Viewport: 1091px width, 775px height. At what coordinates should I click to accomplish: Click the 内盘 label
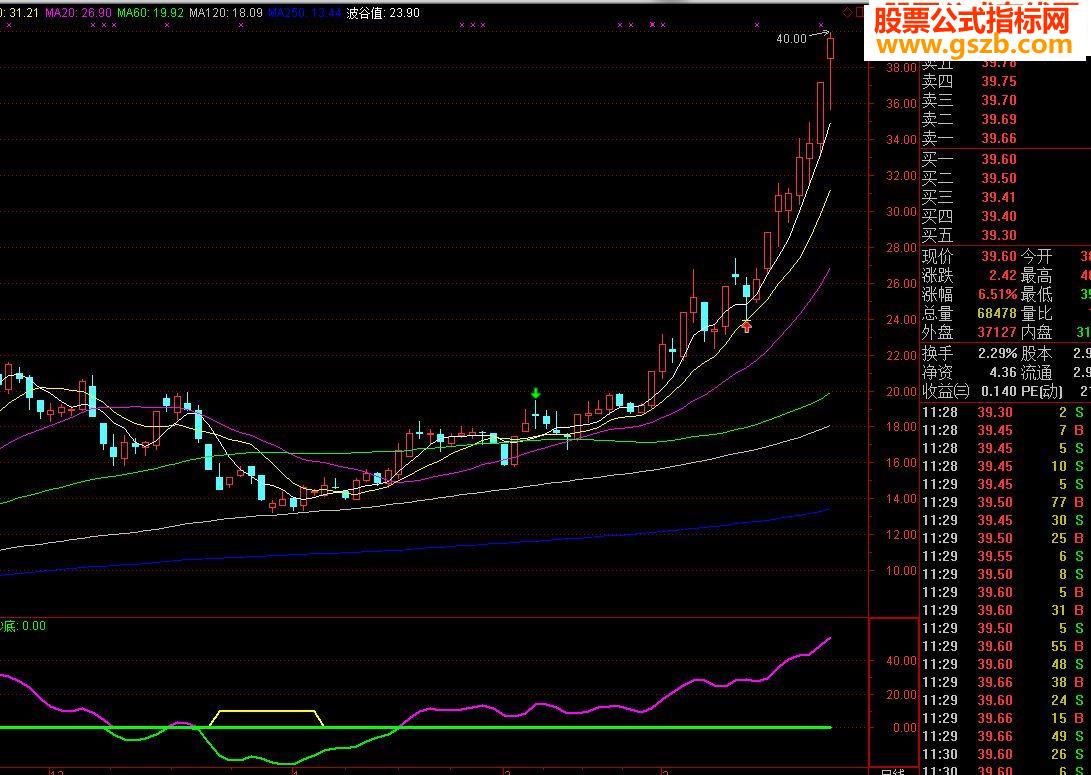point(1037,333)
